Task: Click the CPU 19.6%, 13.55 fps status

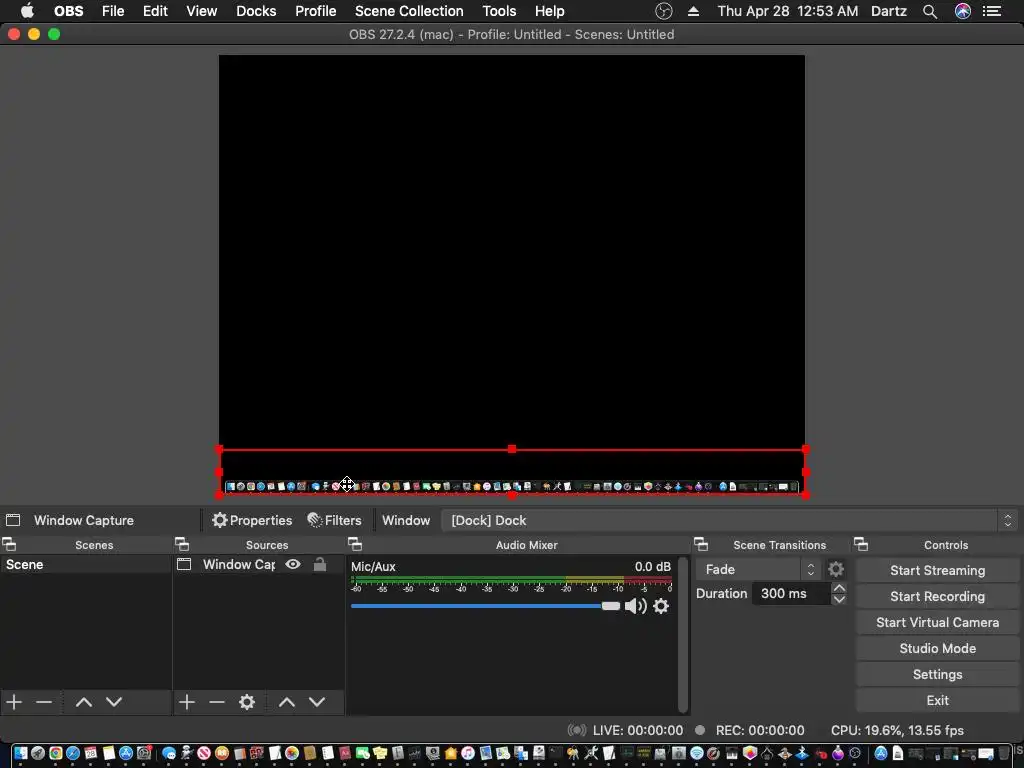Action: pos(897,730)
